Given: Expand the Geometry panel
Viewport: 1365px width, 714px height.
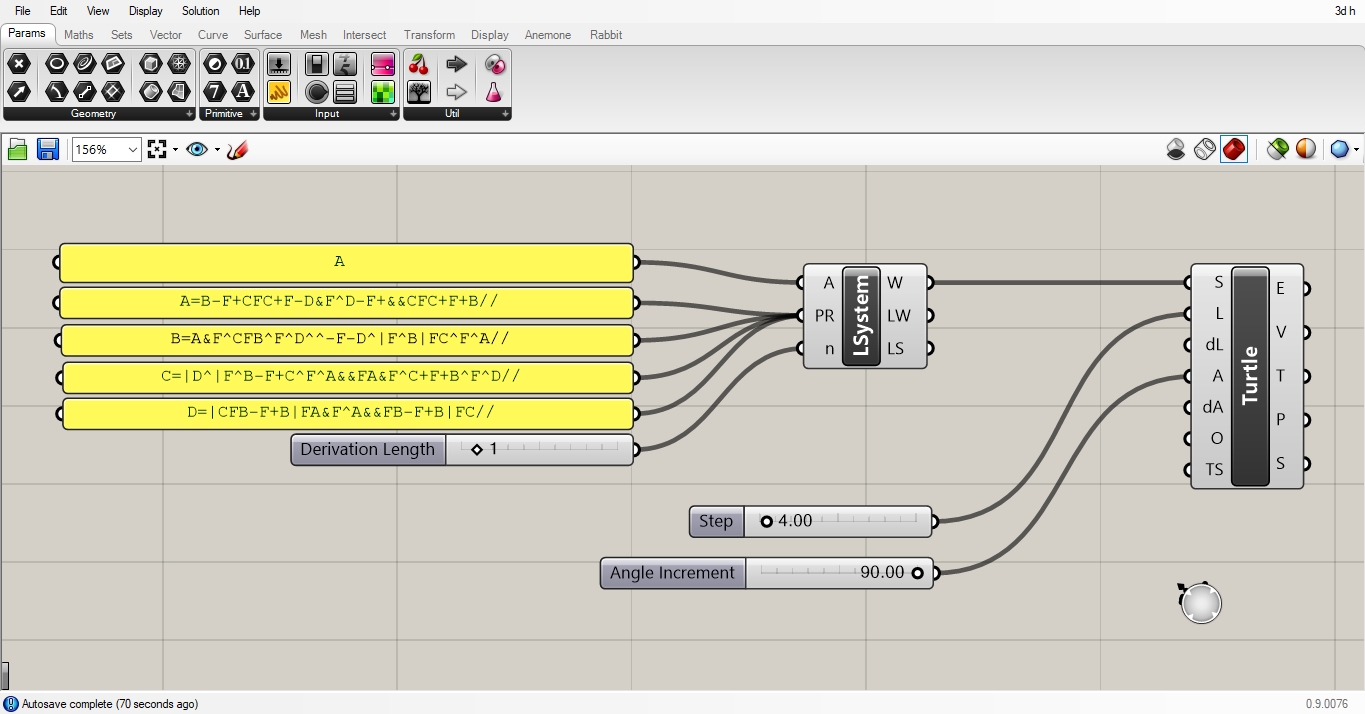Looking at the screenshot, I should [x=189, y=114].
